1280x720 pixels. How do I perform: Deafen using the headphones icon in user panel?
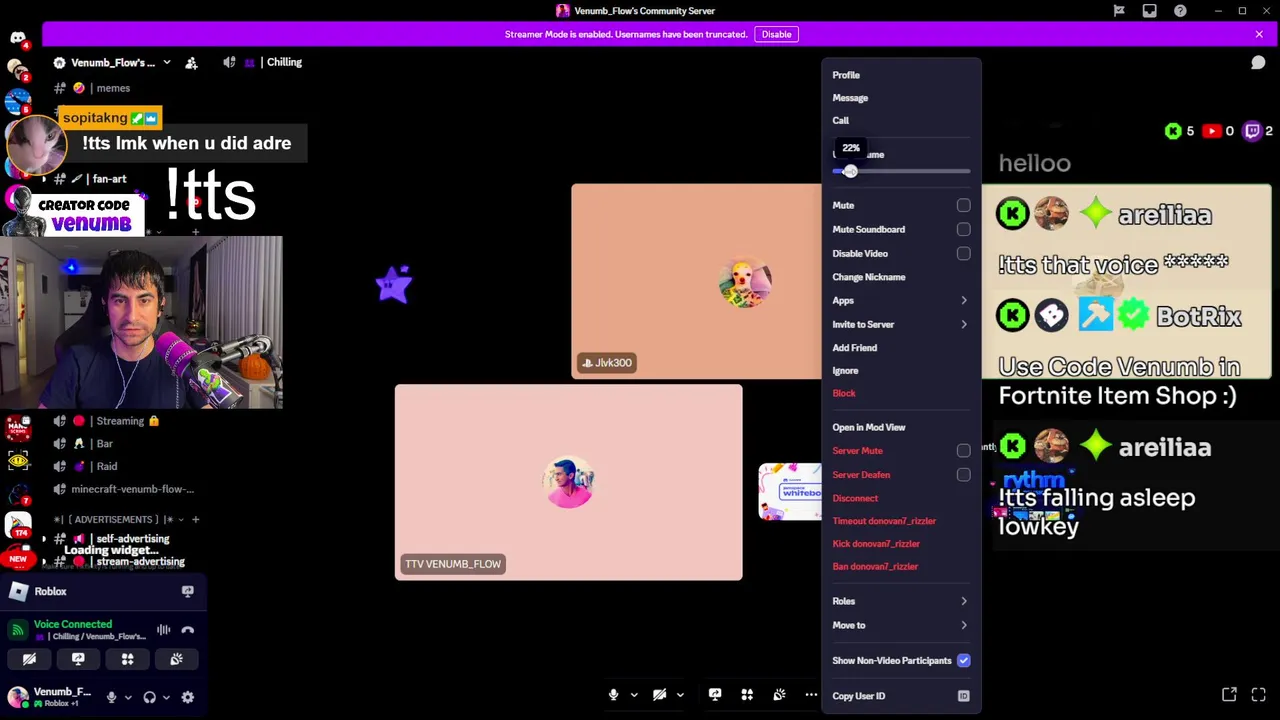point(150,697)
